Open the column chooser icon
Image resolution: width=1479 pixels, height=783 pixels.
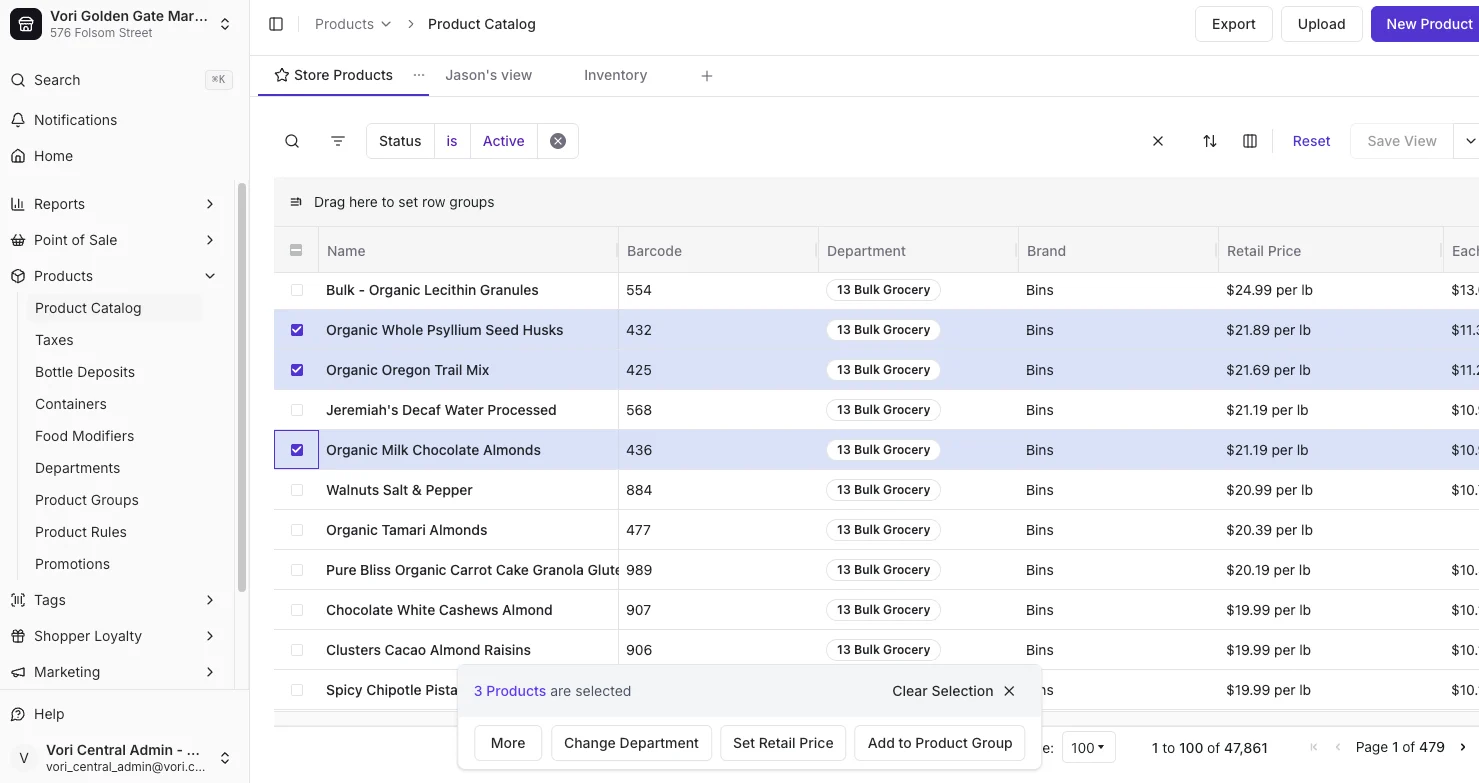[x=1250, y=141]
